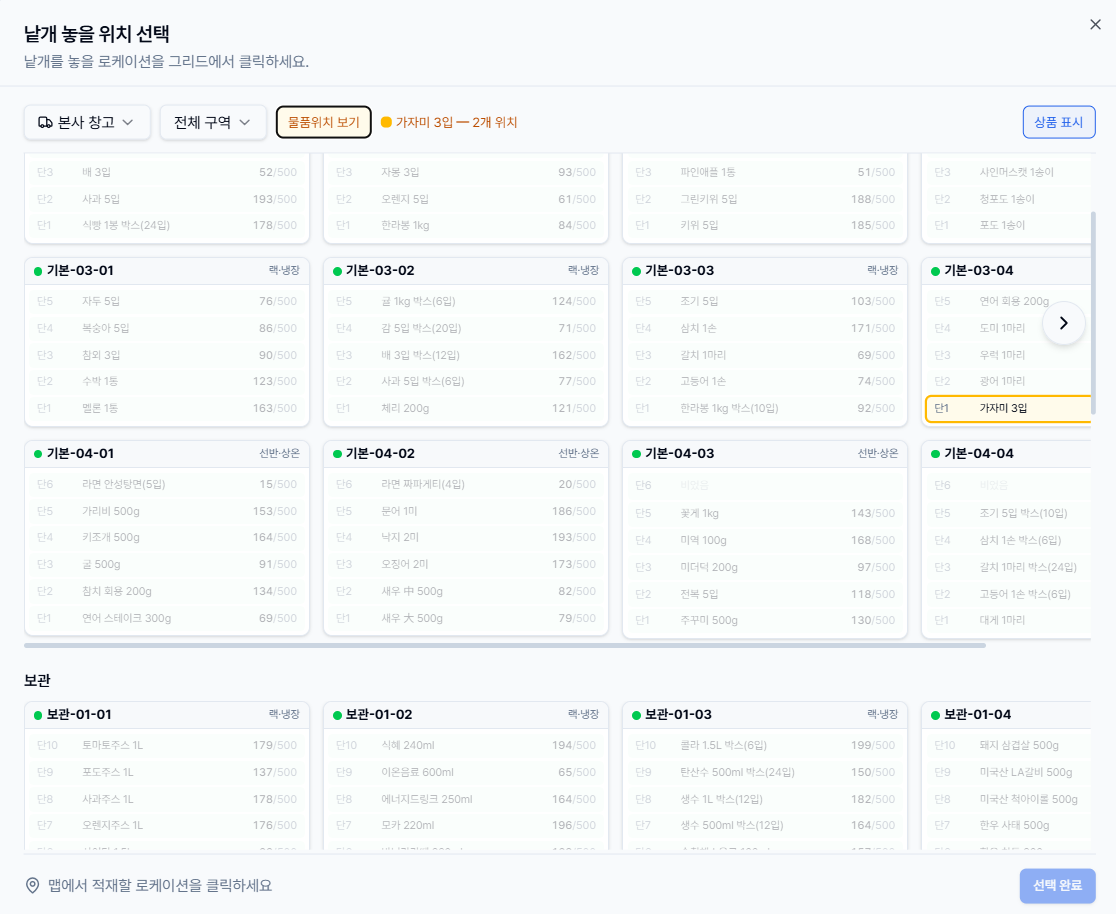Select the 한라봉 1kg row at top
This screenshot has height=914, width=1116.
465,226
